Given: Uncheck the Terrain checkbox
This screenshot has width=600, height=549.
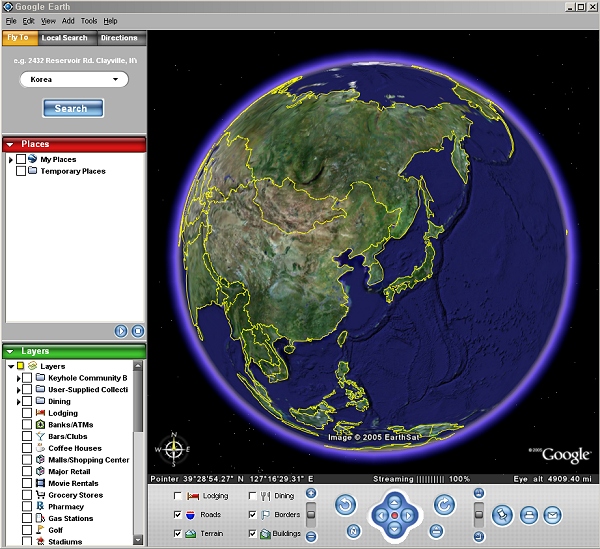Looking at the screenshot, I should pos(178,533).
